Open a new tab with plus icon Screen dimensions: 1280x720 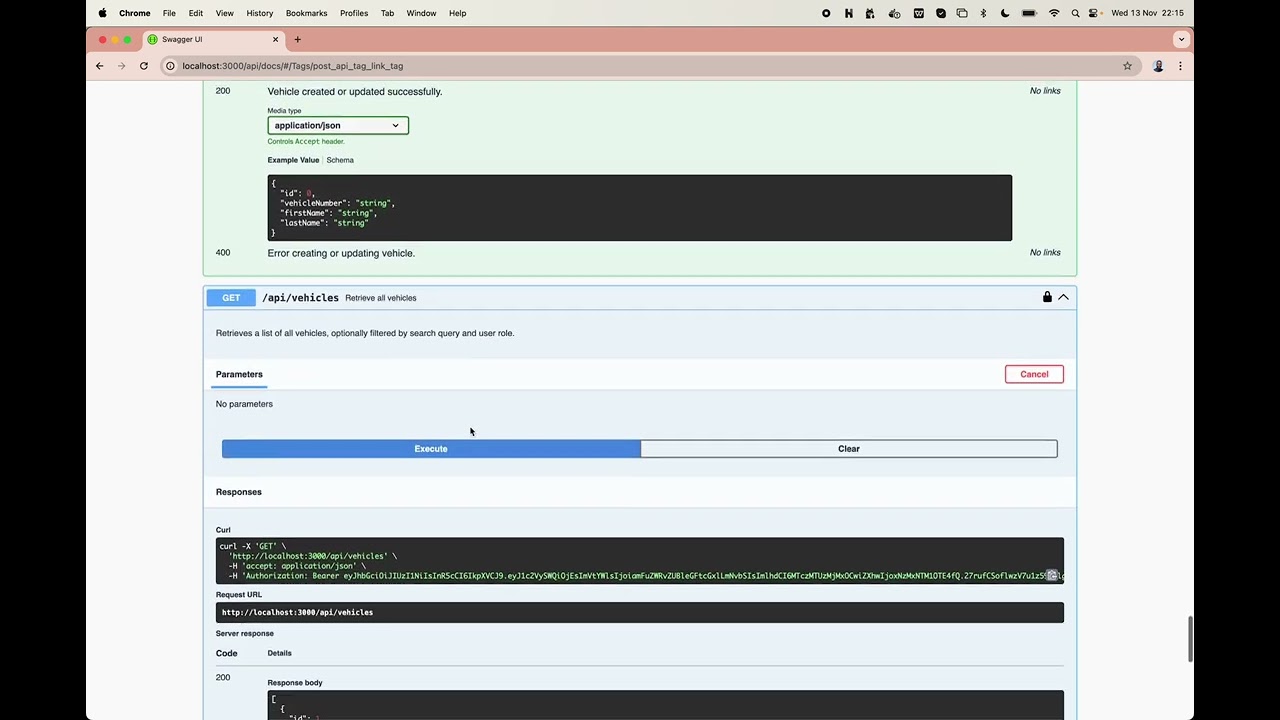point(297,39)
